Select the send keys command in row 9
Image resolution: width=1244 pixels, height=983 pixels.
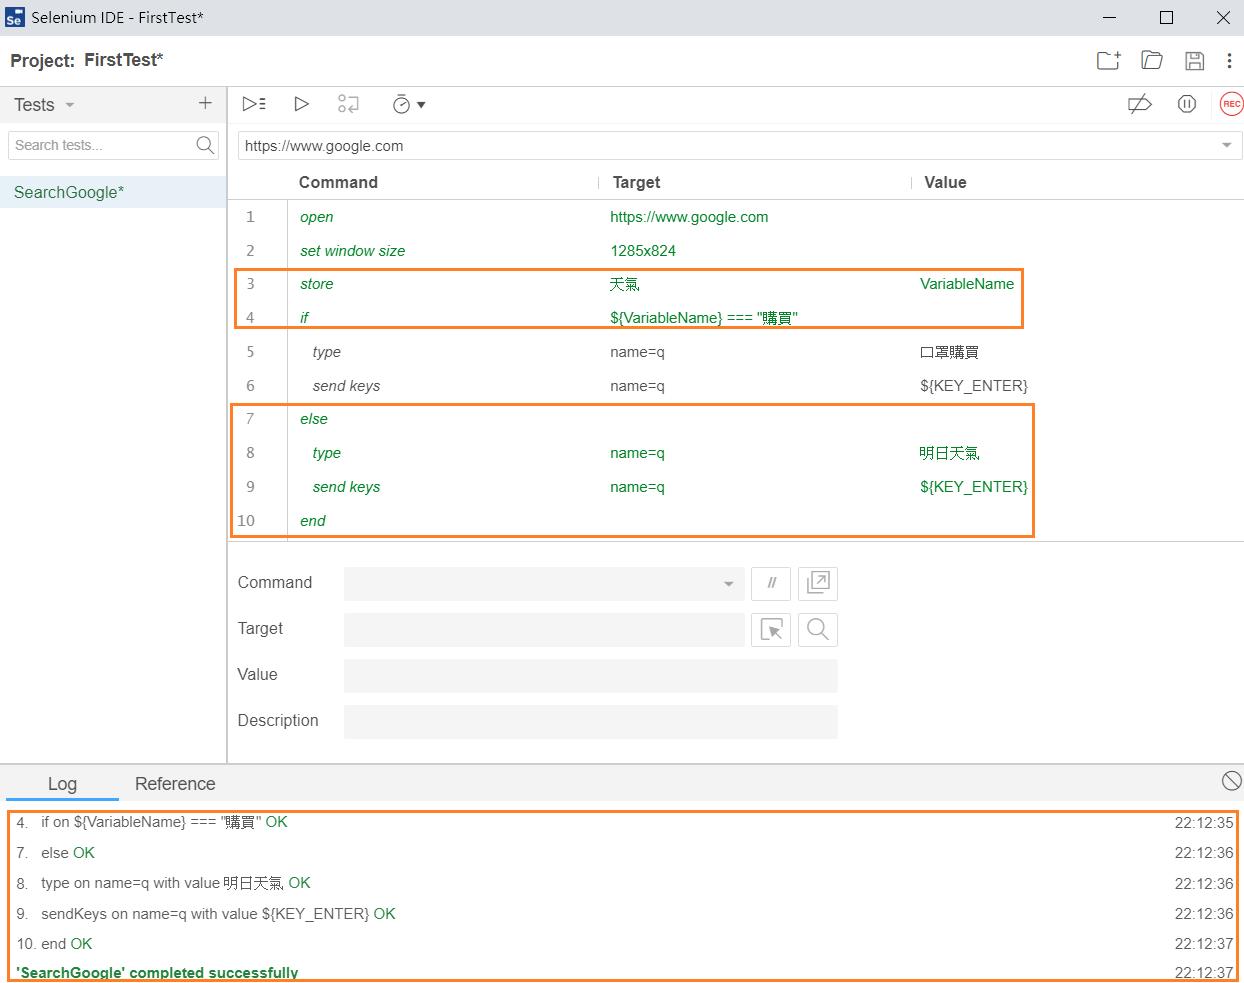(x=736, y=487)
